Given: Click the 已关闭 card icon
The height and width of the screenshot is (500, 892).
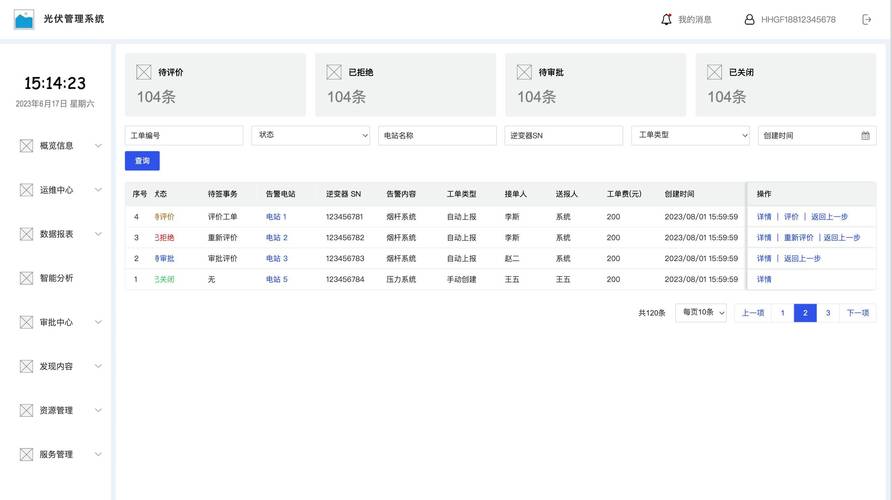Looking at the screenshot, I should coord(715,72).
